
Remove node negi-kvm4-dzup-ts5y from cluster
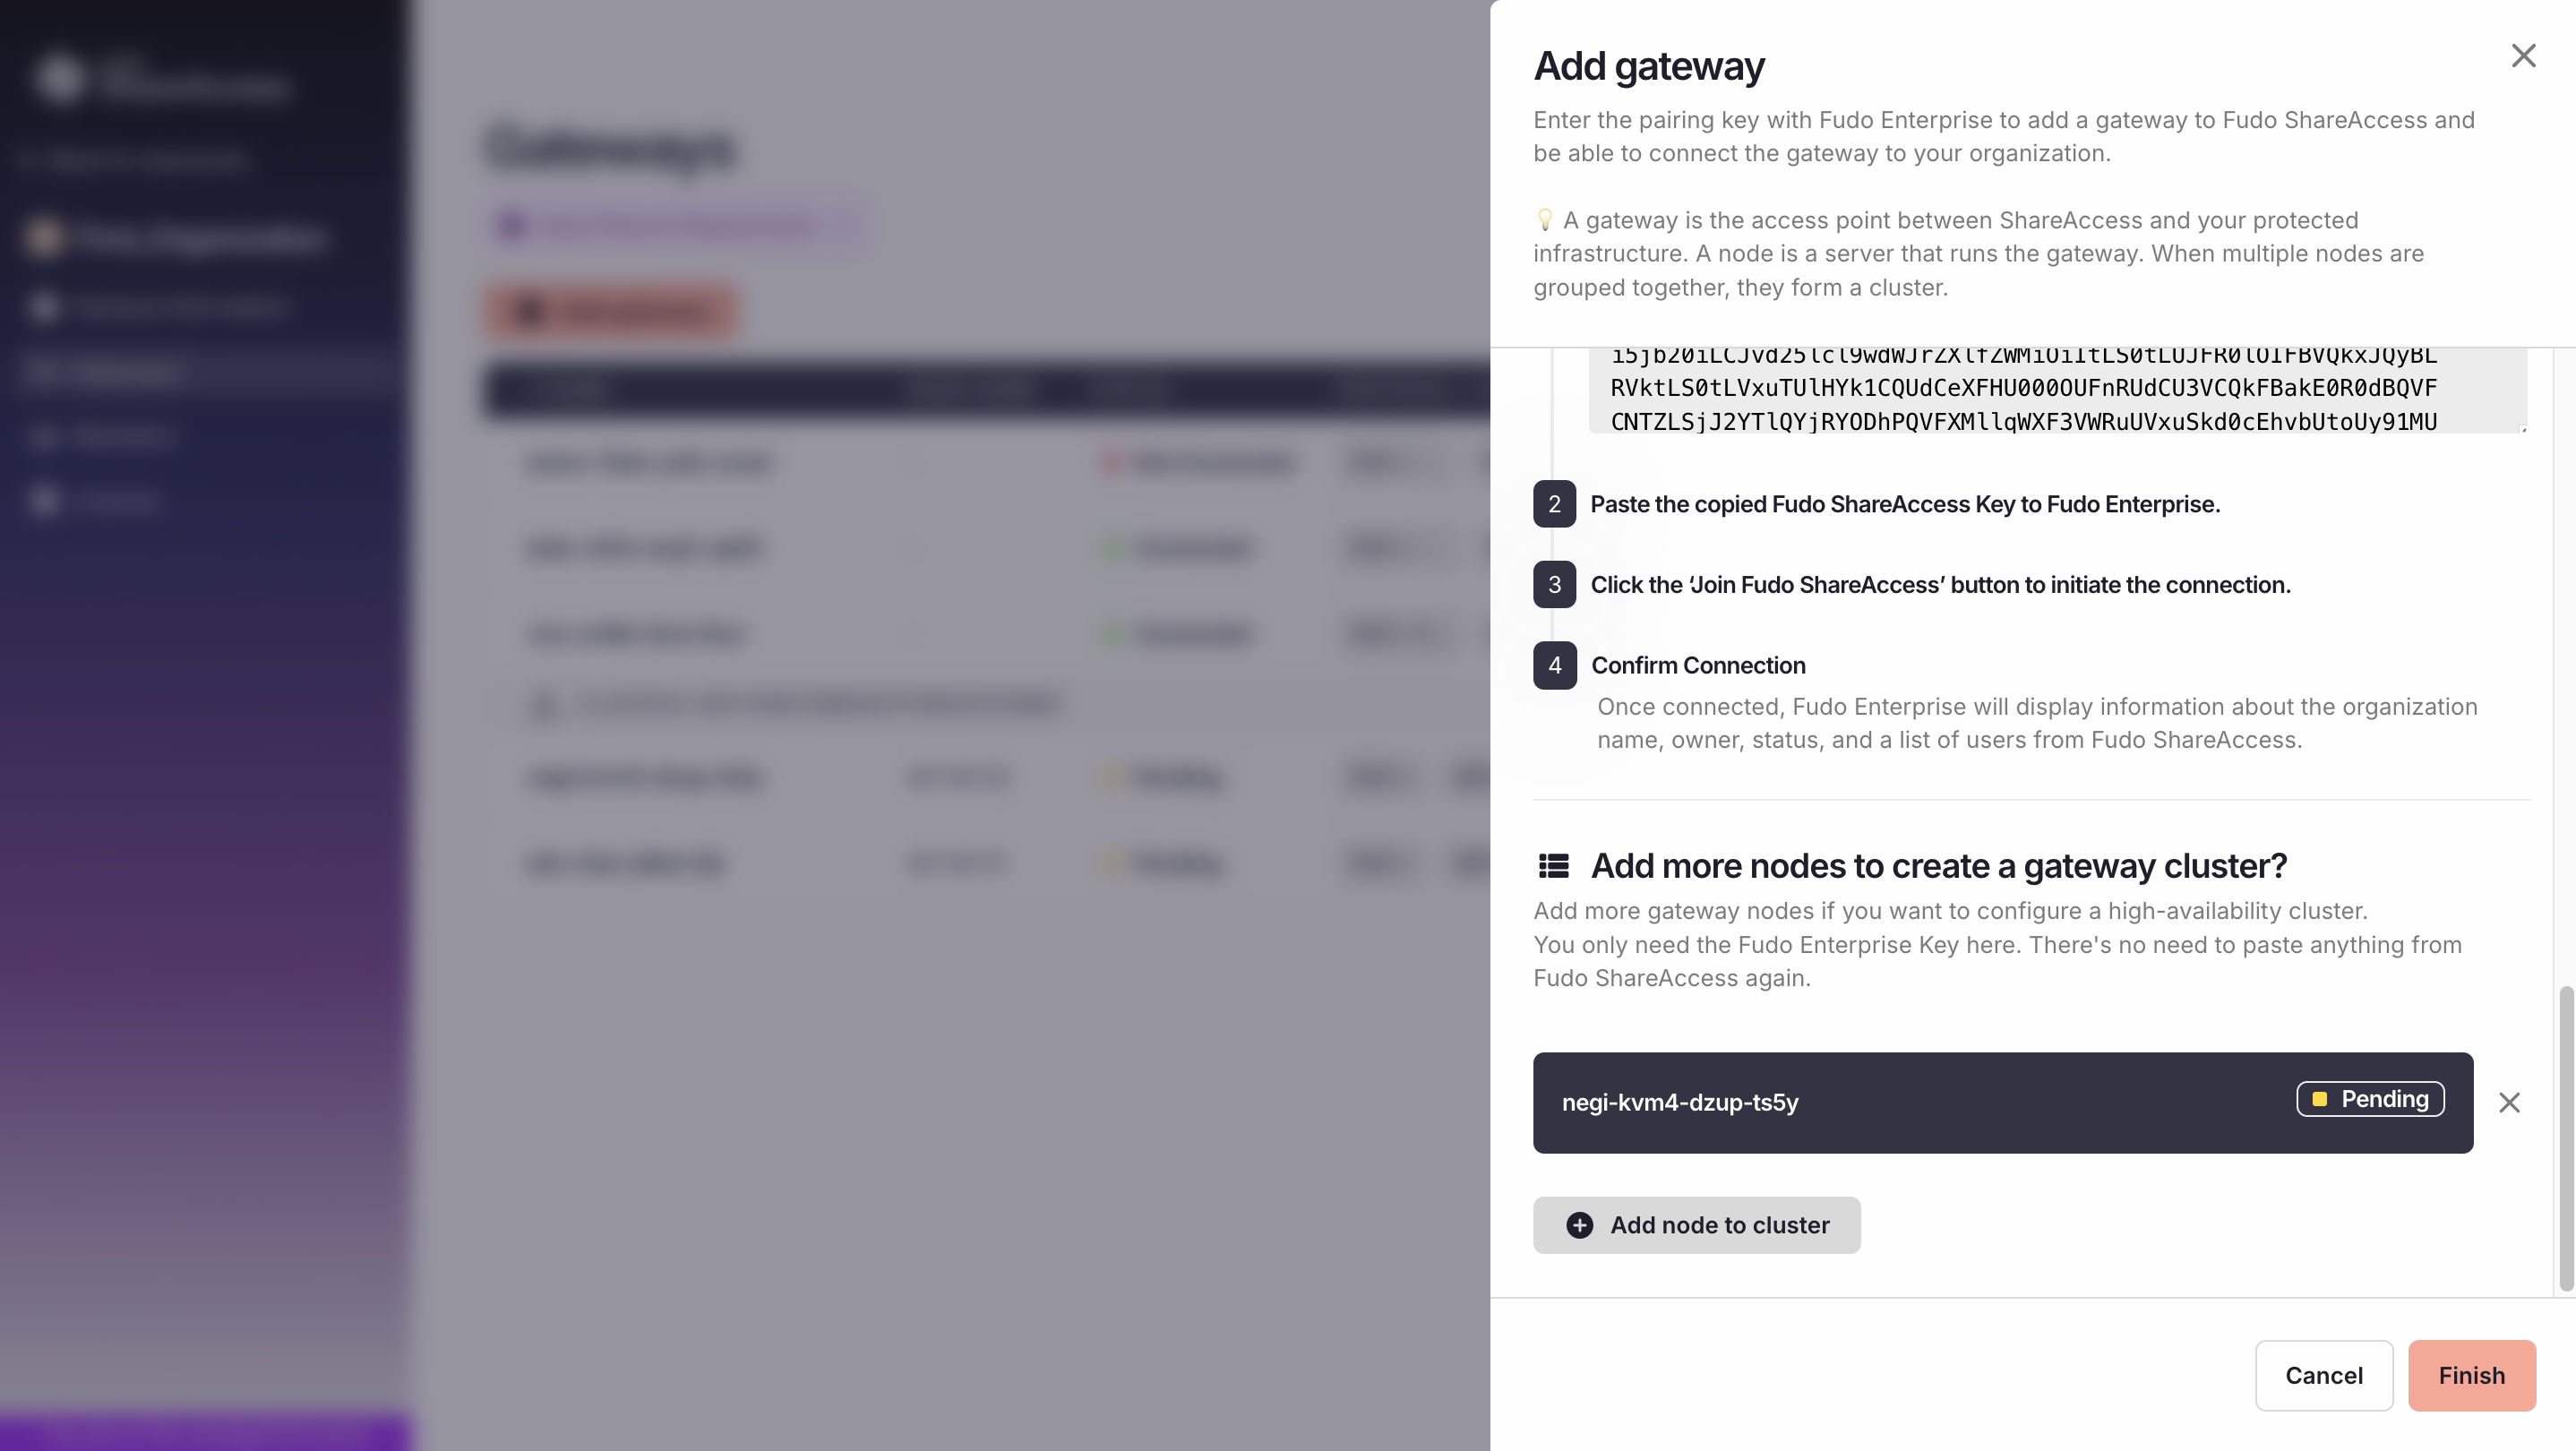[x=2509, y=1102]
